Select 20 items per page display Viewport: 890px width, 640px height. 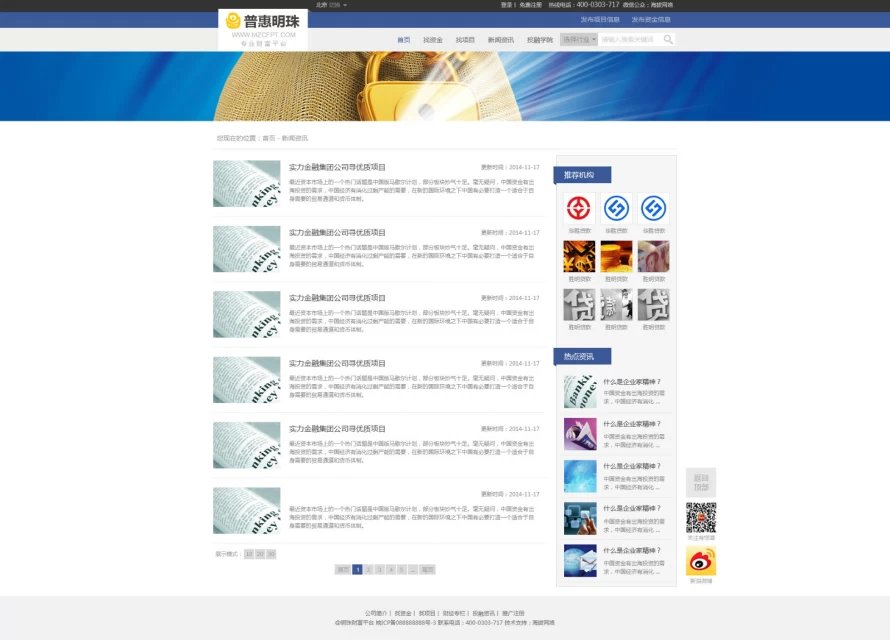tap(260, 553)
